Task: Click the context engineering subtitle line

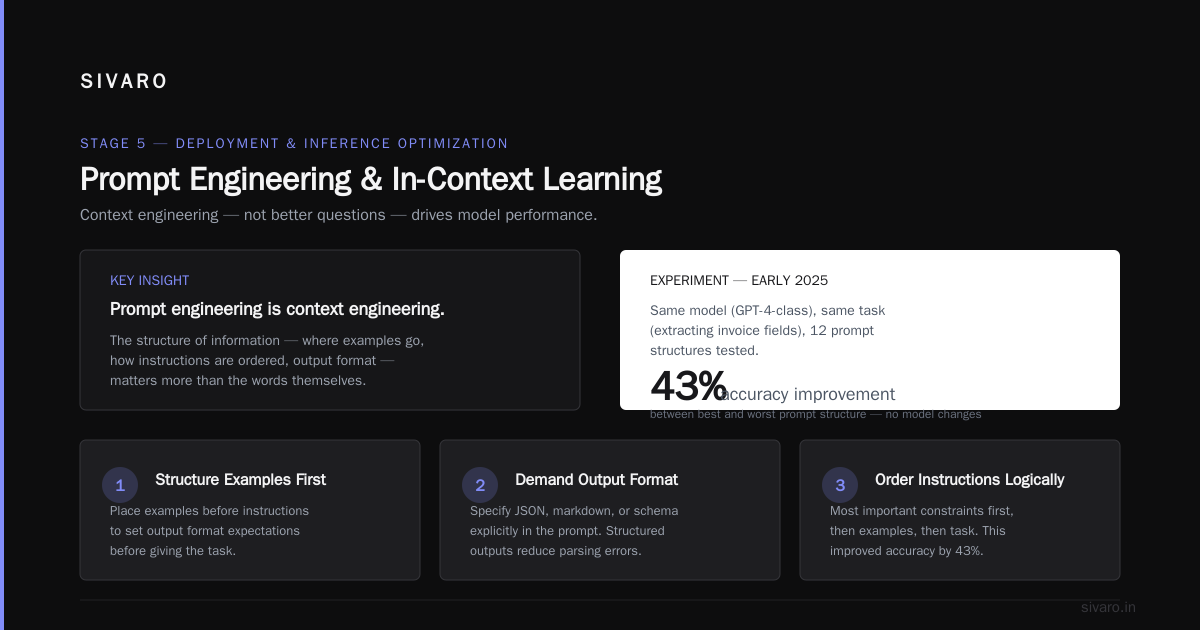Action: click(x=339, y=215)
